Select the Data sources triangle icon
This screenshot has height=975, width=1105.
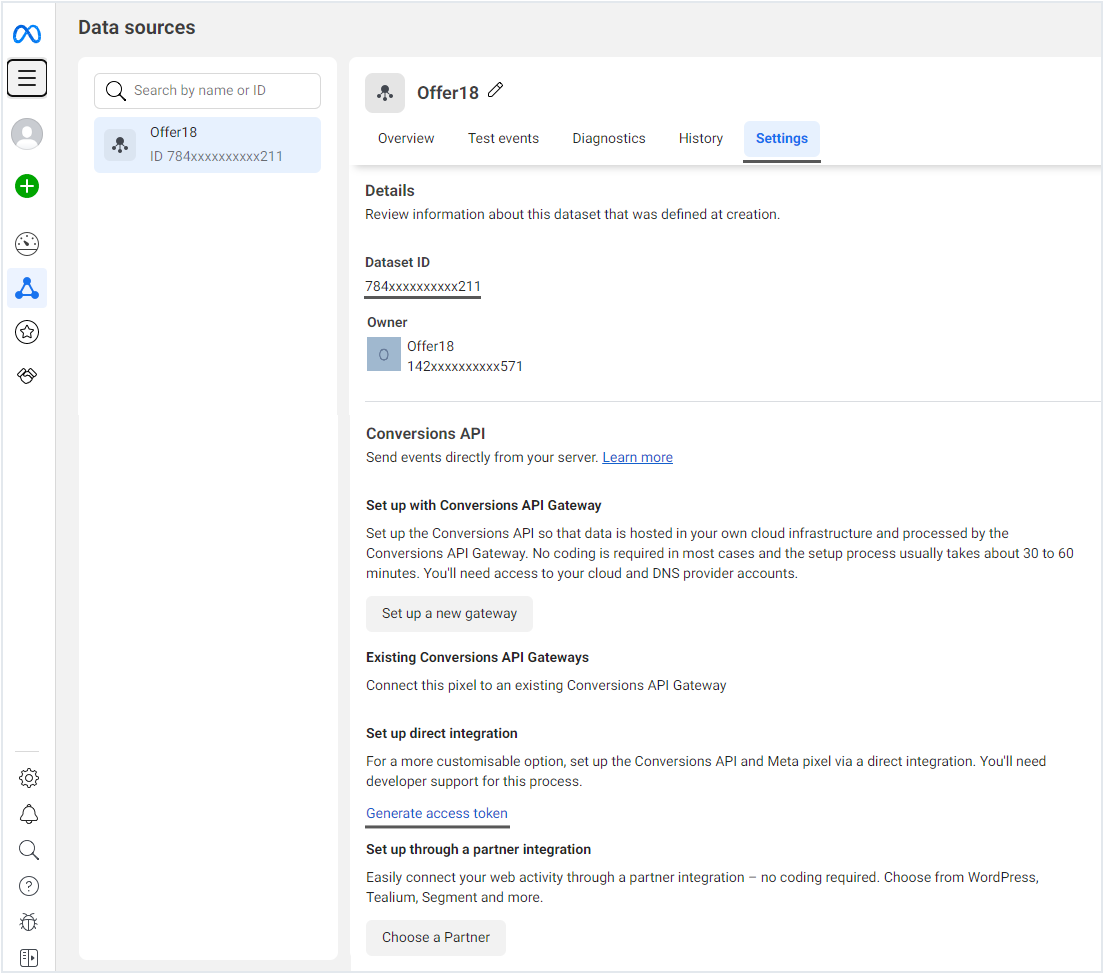[x=27, y=289]
